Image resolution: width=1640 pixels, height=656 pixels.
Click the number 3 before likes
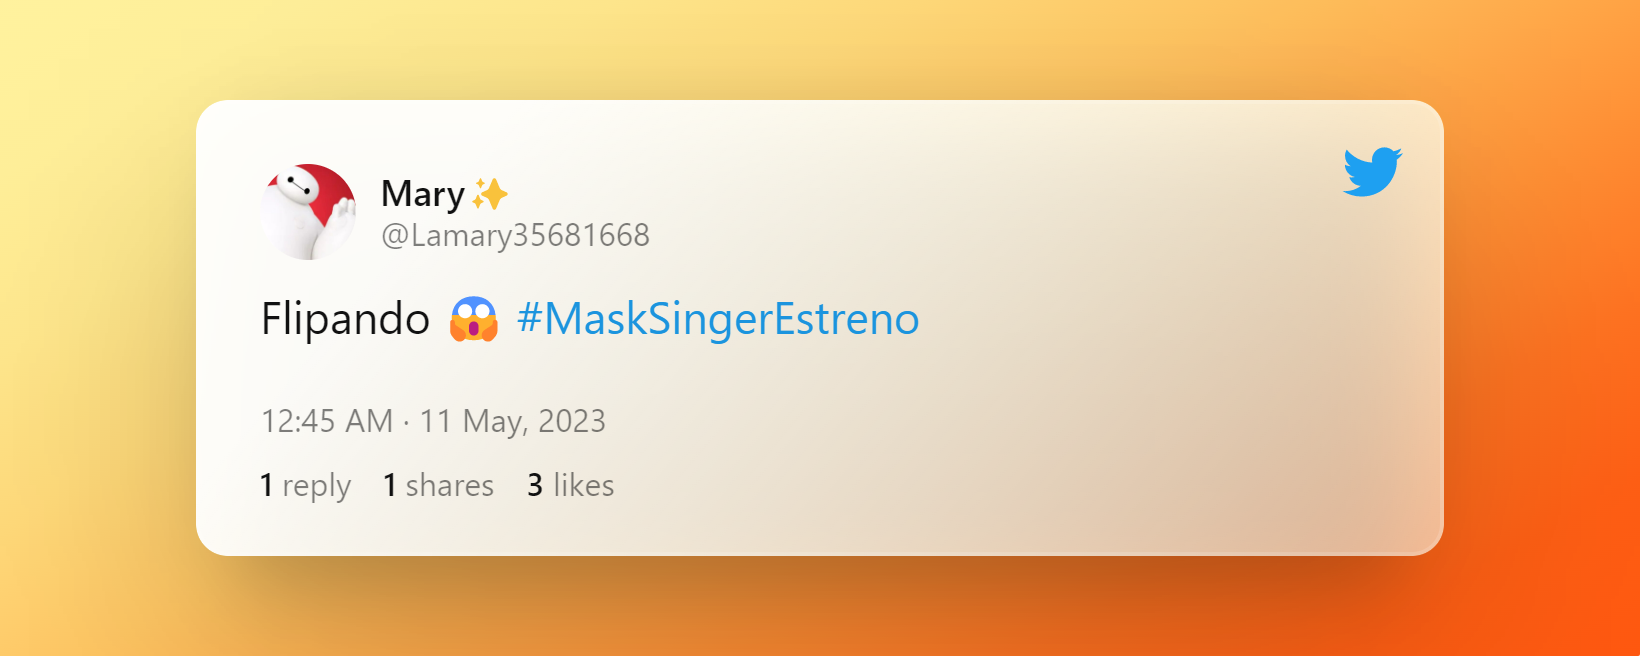[535, 485]
